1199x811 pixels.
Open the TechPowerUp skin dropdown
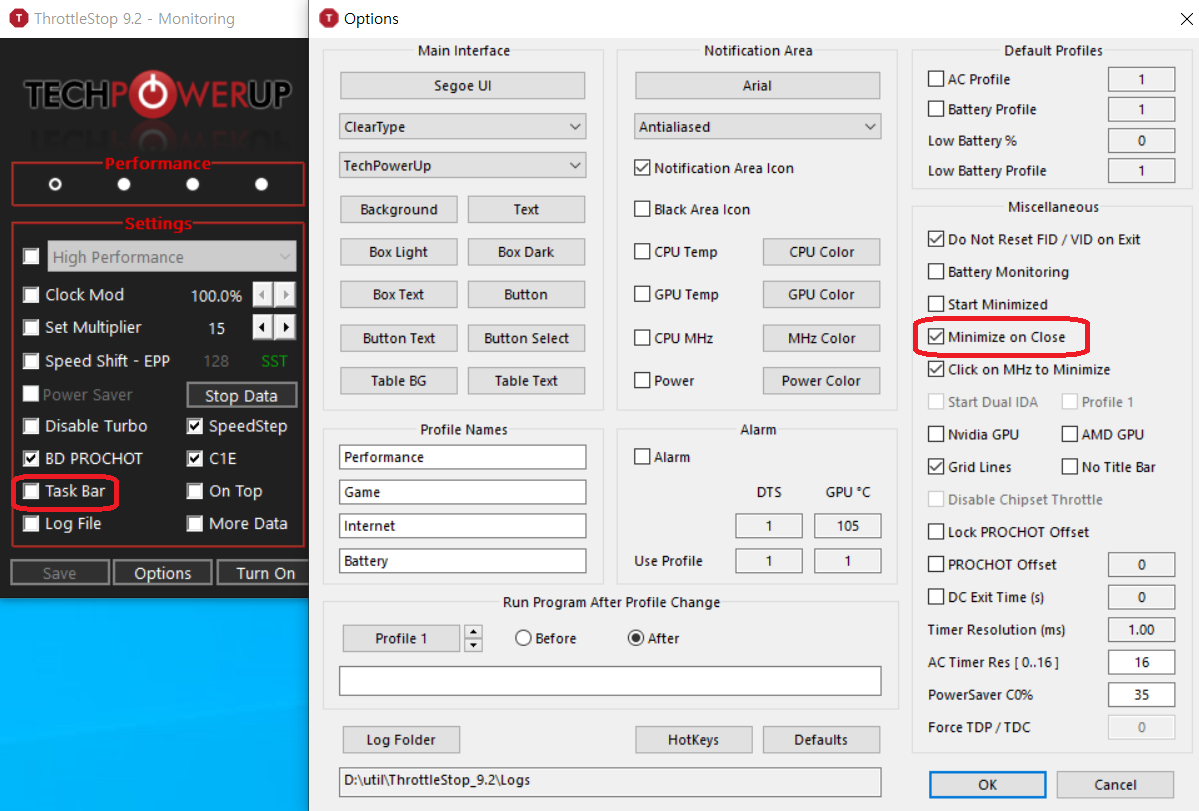[463, 166]
